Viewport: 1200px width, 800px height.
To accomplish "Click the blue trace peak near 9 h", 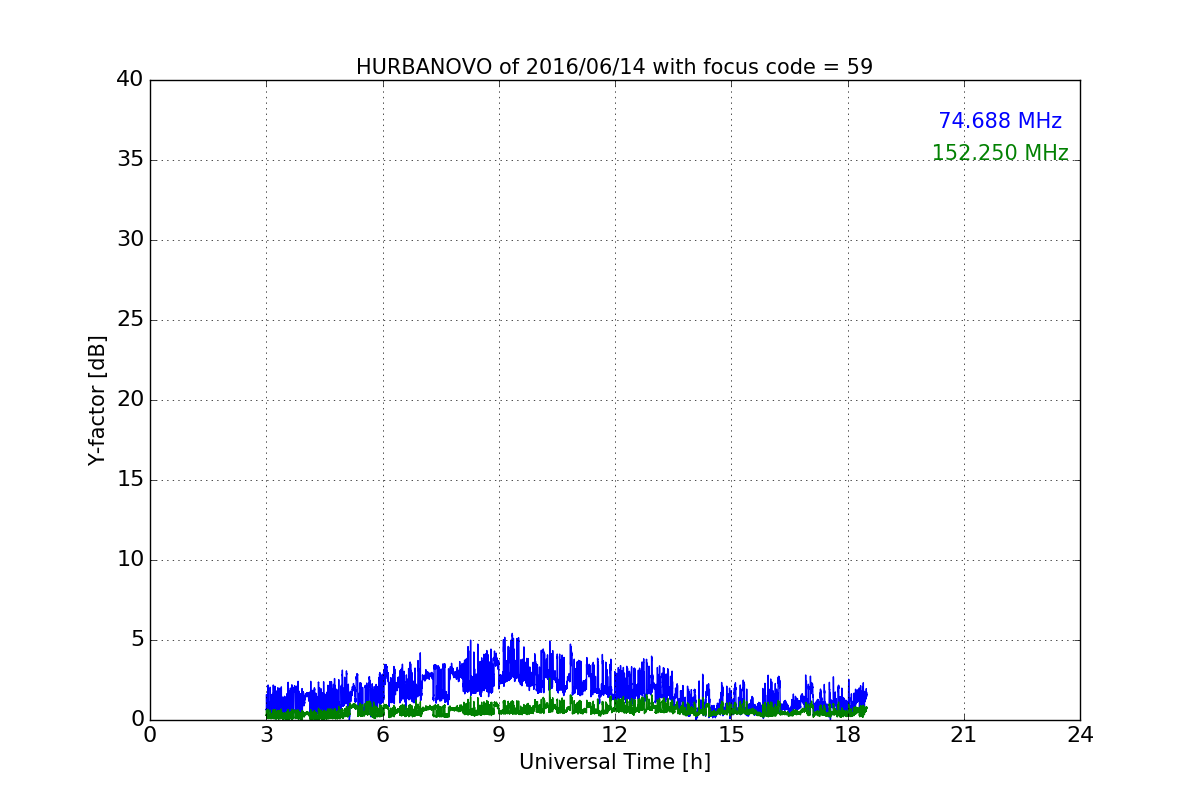I will click(x=513, y=635).
